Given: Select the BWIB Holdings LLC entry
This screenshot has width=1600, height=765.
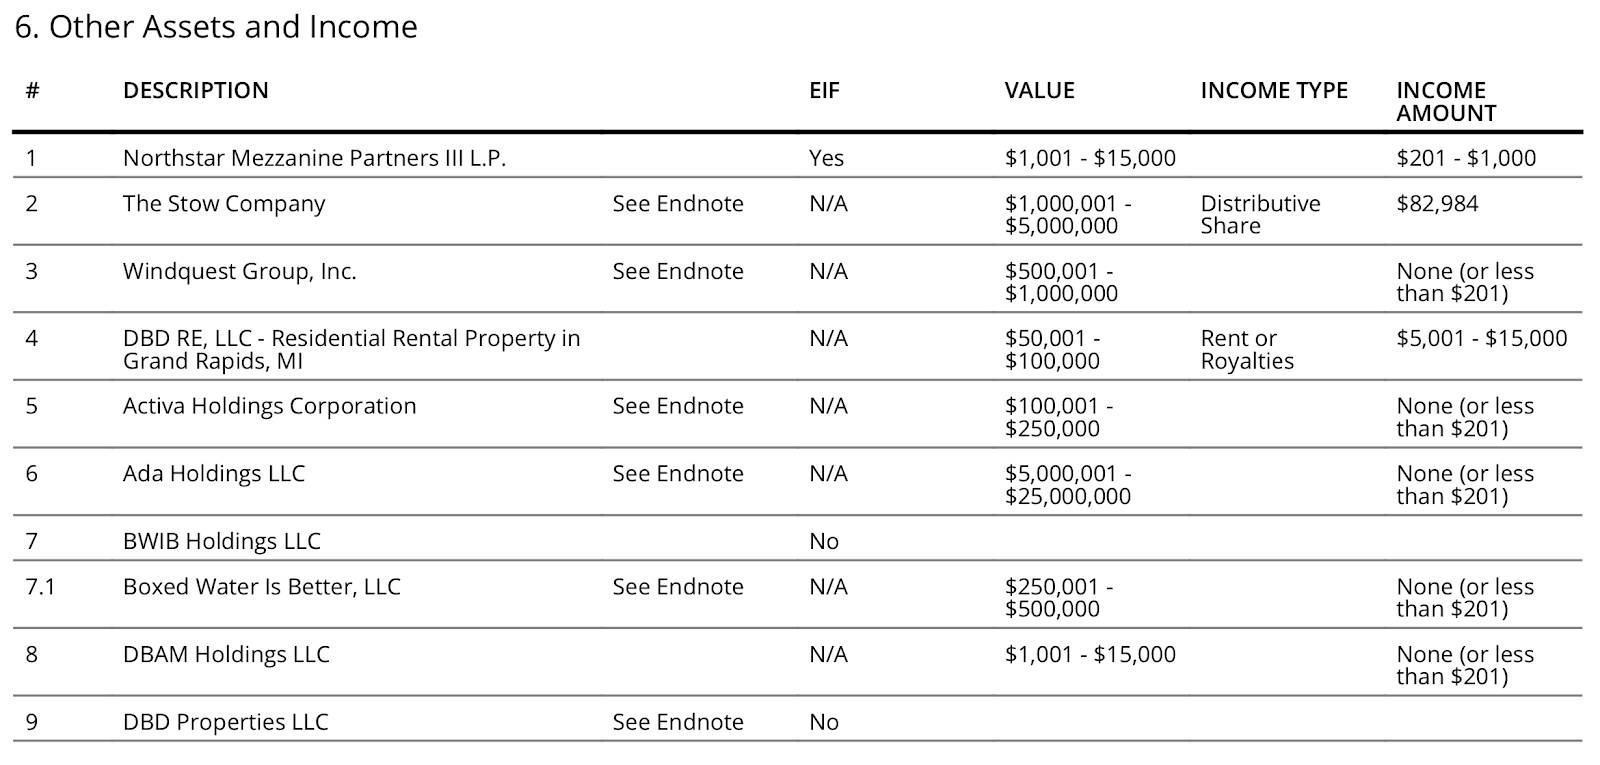Looking at the screenshot, I should click(x=222, y=542).
